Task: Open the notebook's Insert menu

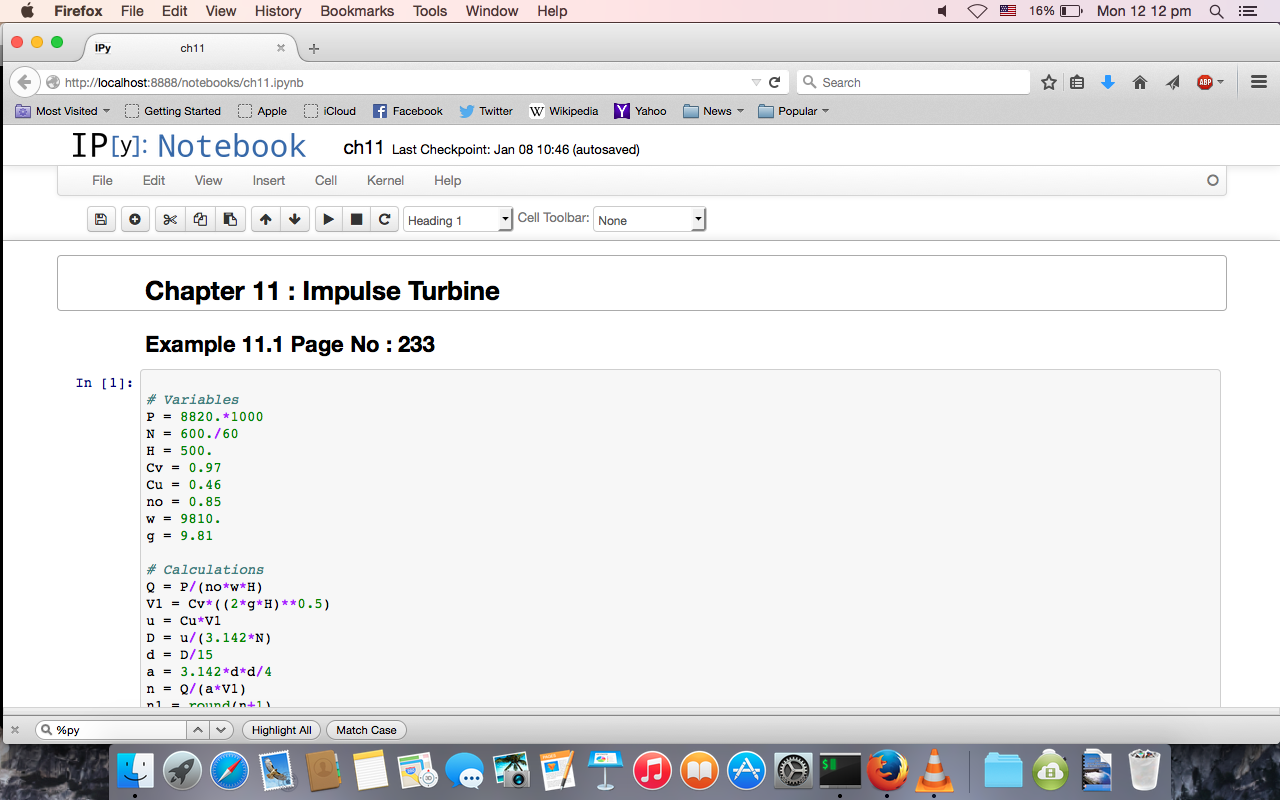Action: pyautogui.click(x=268, y=180)
